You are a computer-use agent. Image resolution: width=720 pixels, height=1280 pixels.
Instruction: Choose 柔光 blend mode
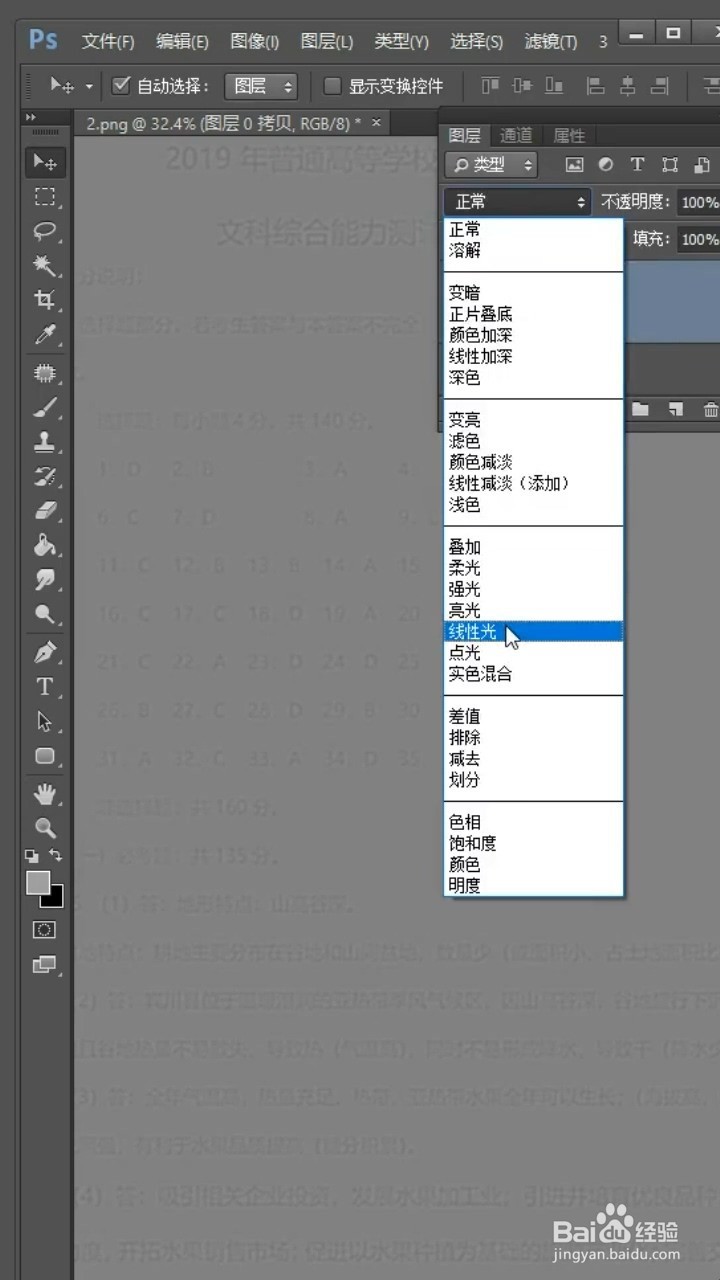click(534, 568)
